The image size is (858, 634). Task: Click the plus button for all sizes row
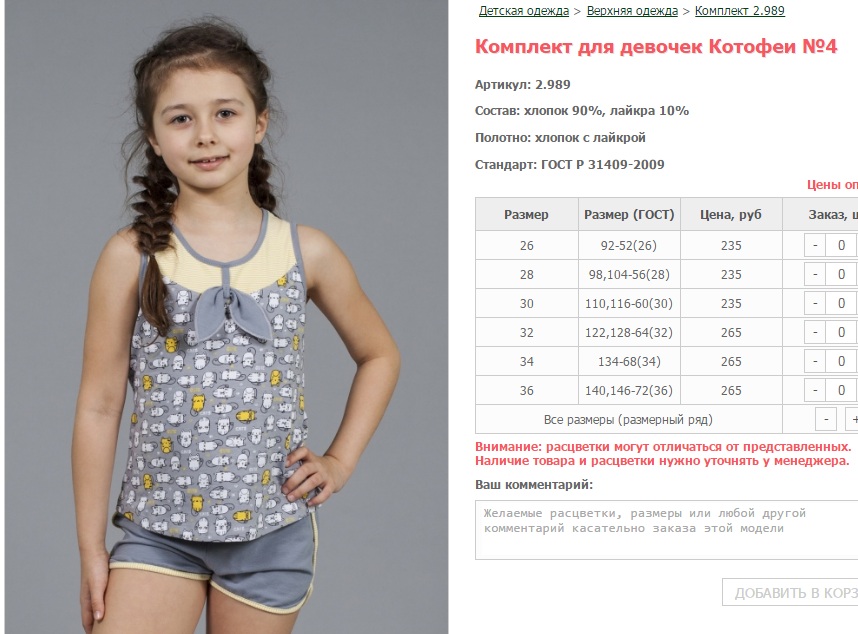(852, 420)
